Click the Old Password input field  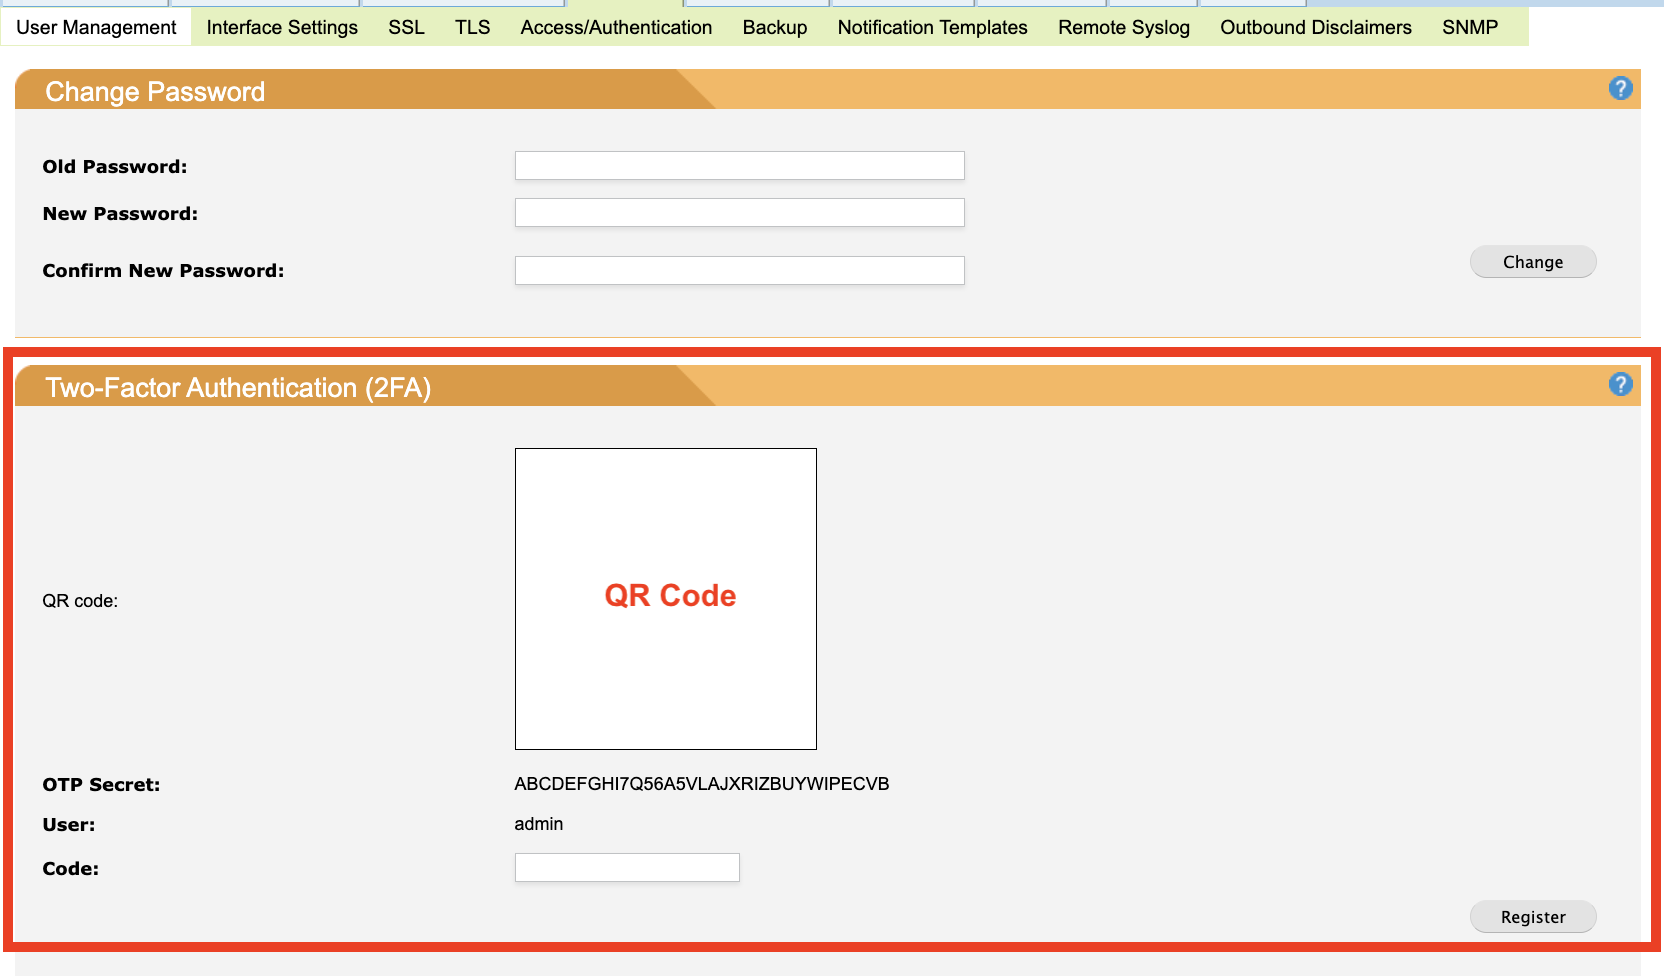(739, 166)
